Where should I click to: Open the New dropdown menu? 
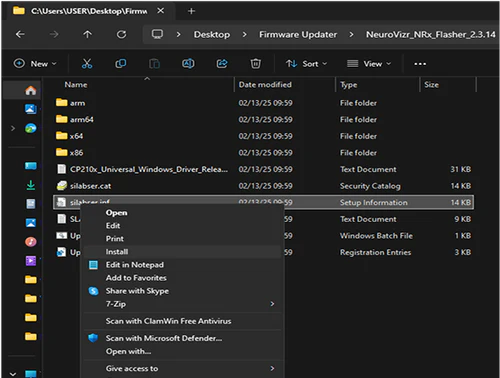pyautogui.click(x=35, y=63)
